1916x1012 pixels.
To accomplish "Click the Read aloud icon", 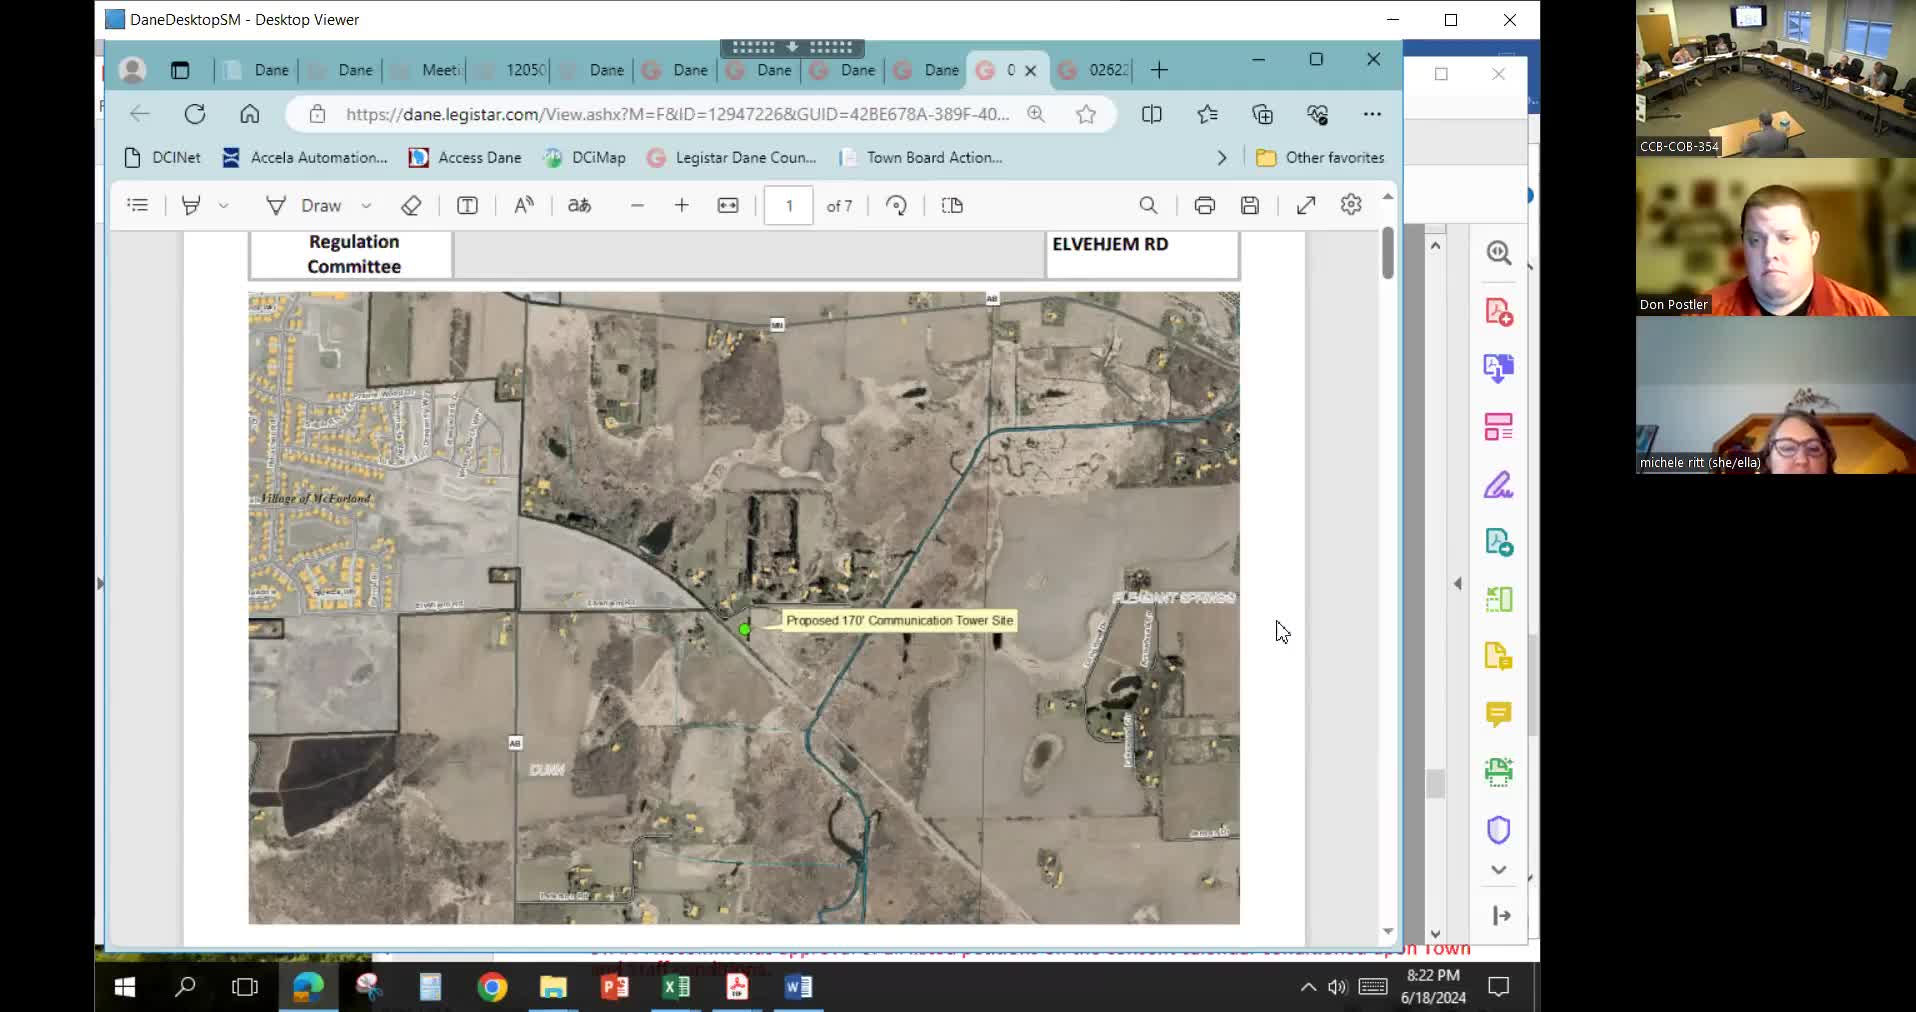I will (524, 205).
